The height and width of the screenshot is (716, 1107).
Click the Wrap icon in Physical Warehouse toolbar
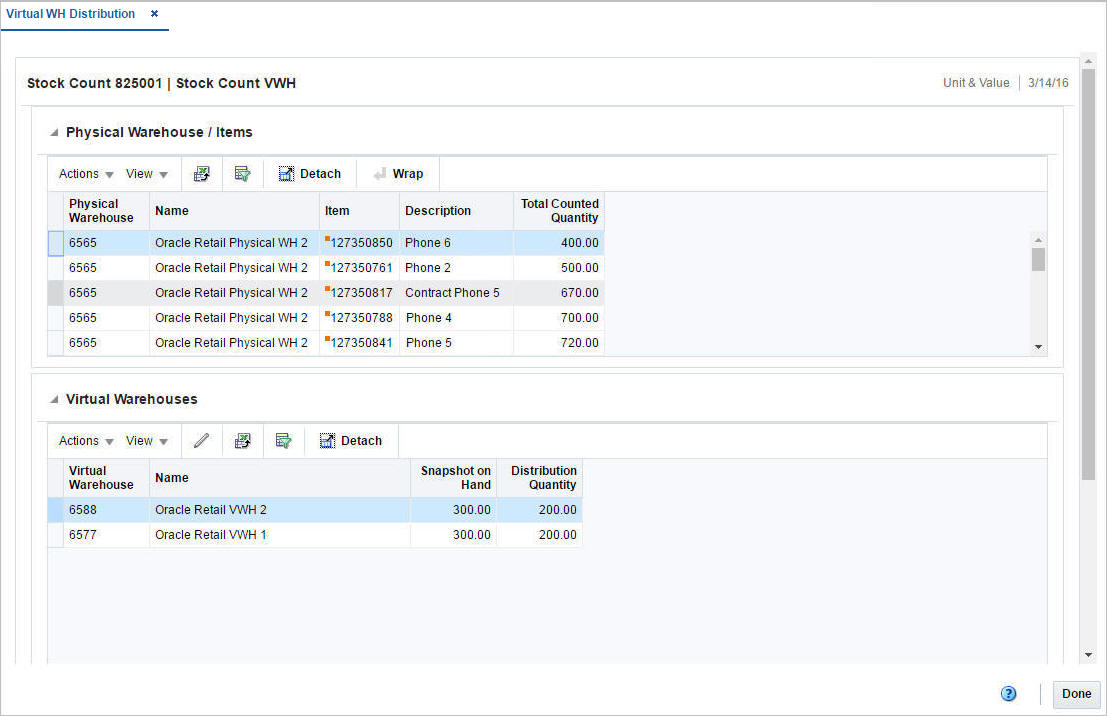click(398, 173)
